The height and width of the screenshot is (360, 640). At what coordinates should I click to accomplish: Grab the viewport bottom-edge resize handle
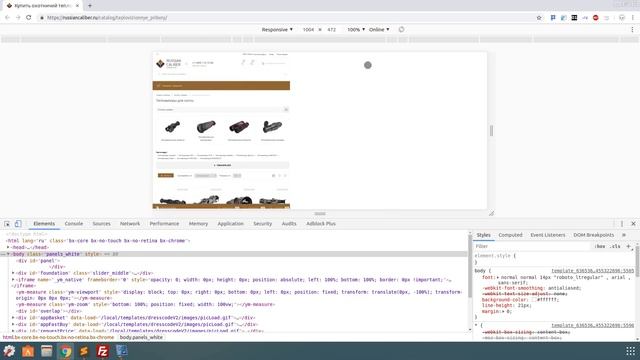click(320, 213)
